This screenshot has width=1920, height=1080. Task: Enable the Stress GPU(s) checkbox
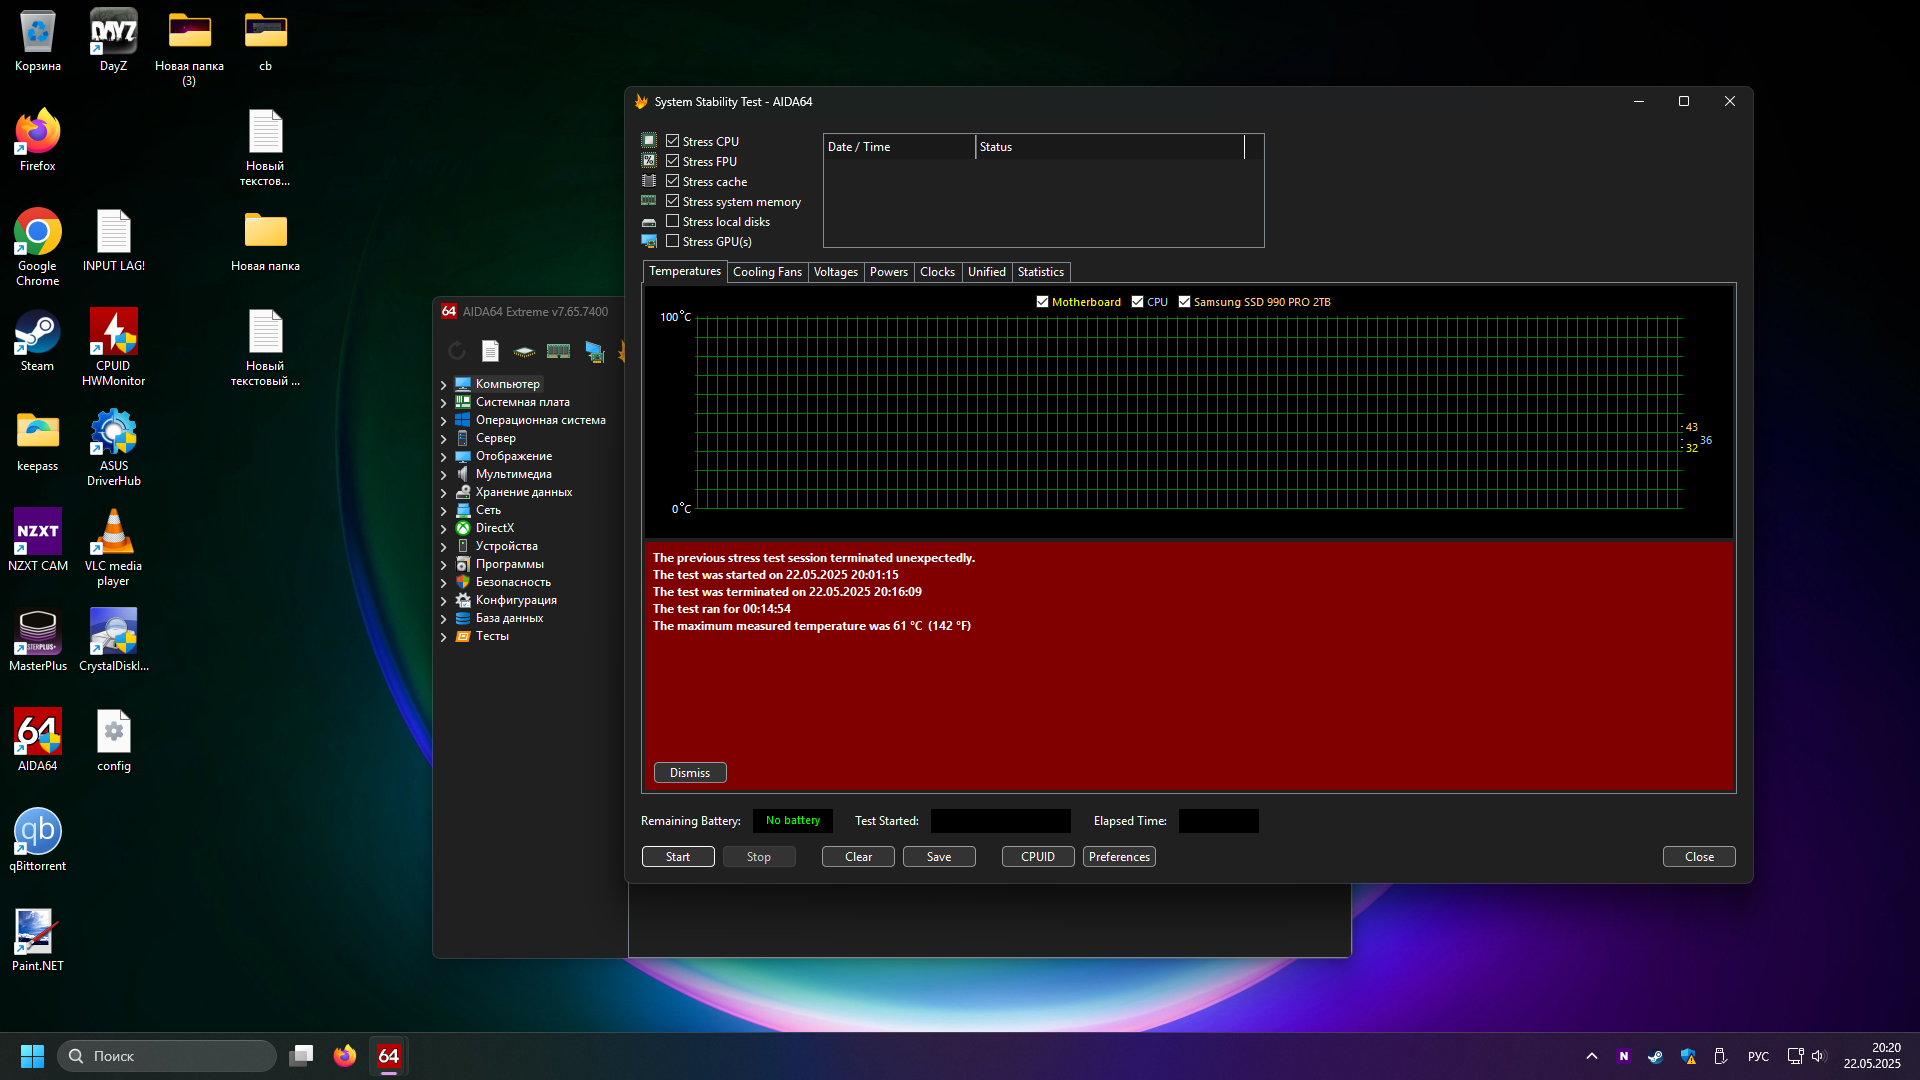[x=673, y=241]
